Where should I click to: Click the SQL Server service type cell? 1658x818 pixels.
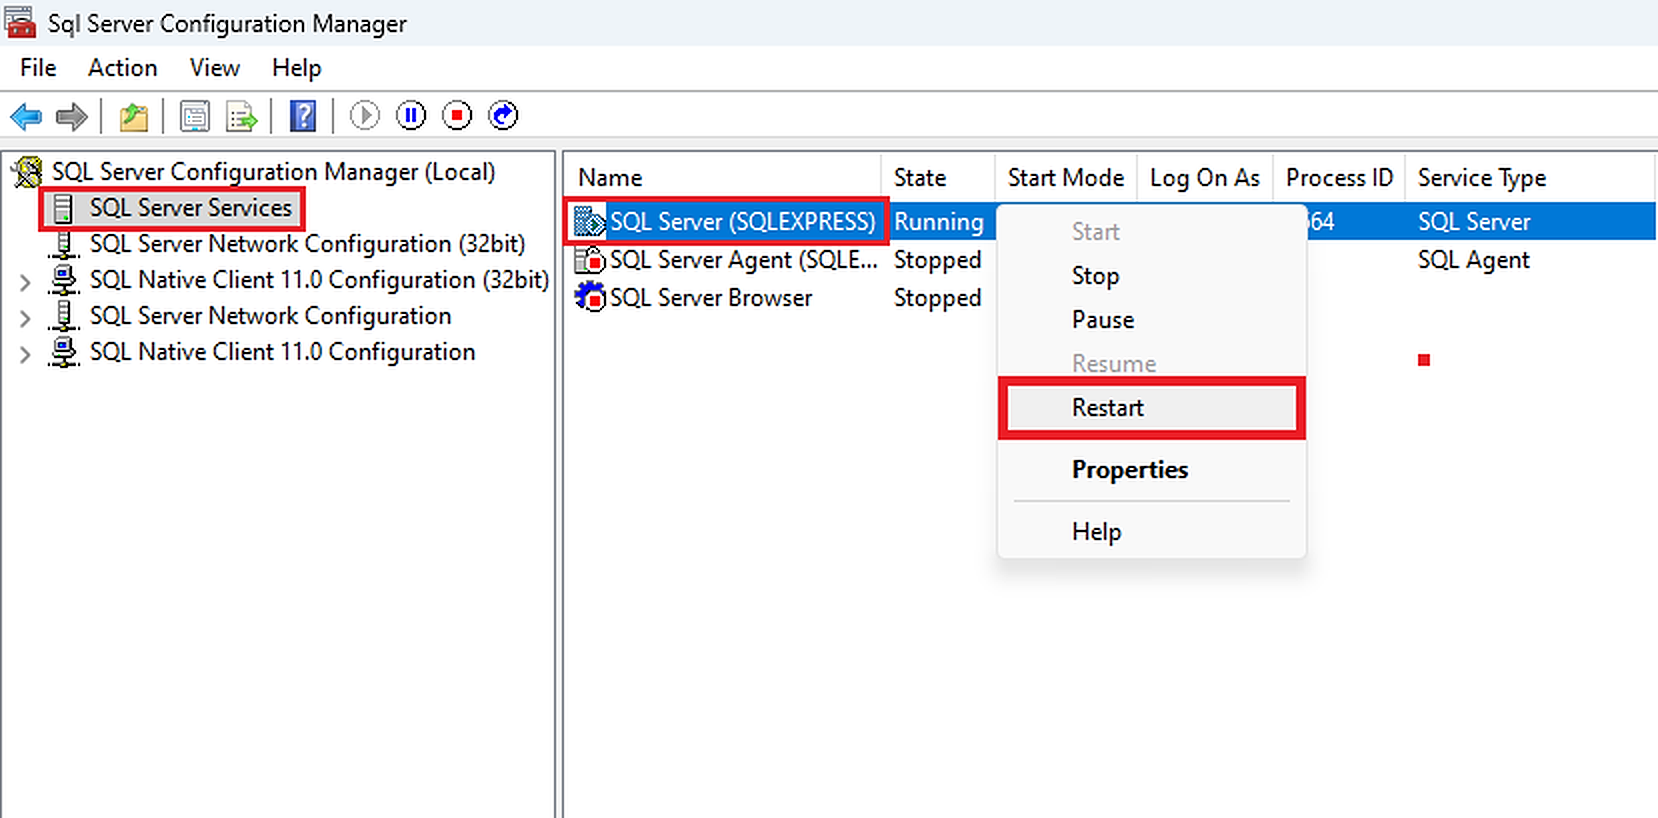pos(1474,222)
